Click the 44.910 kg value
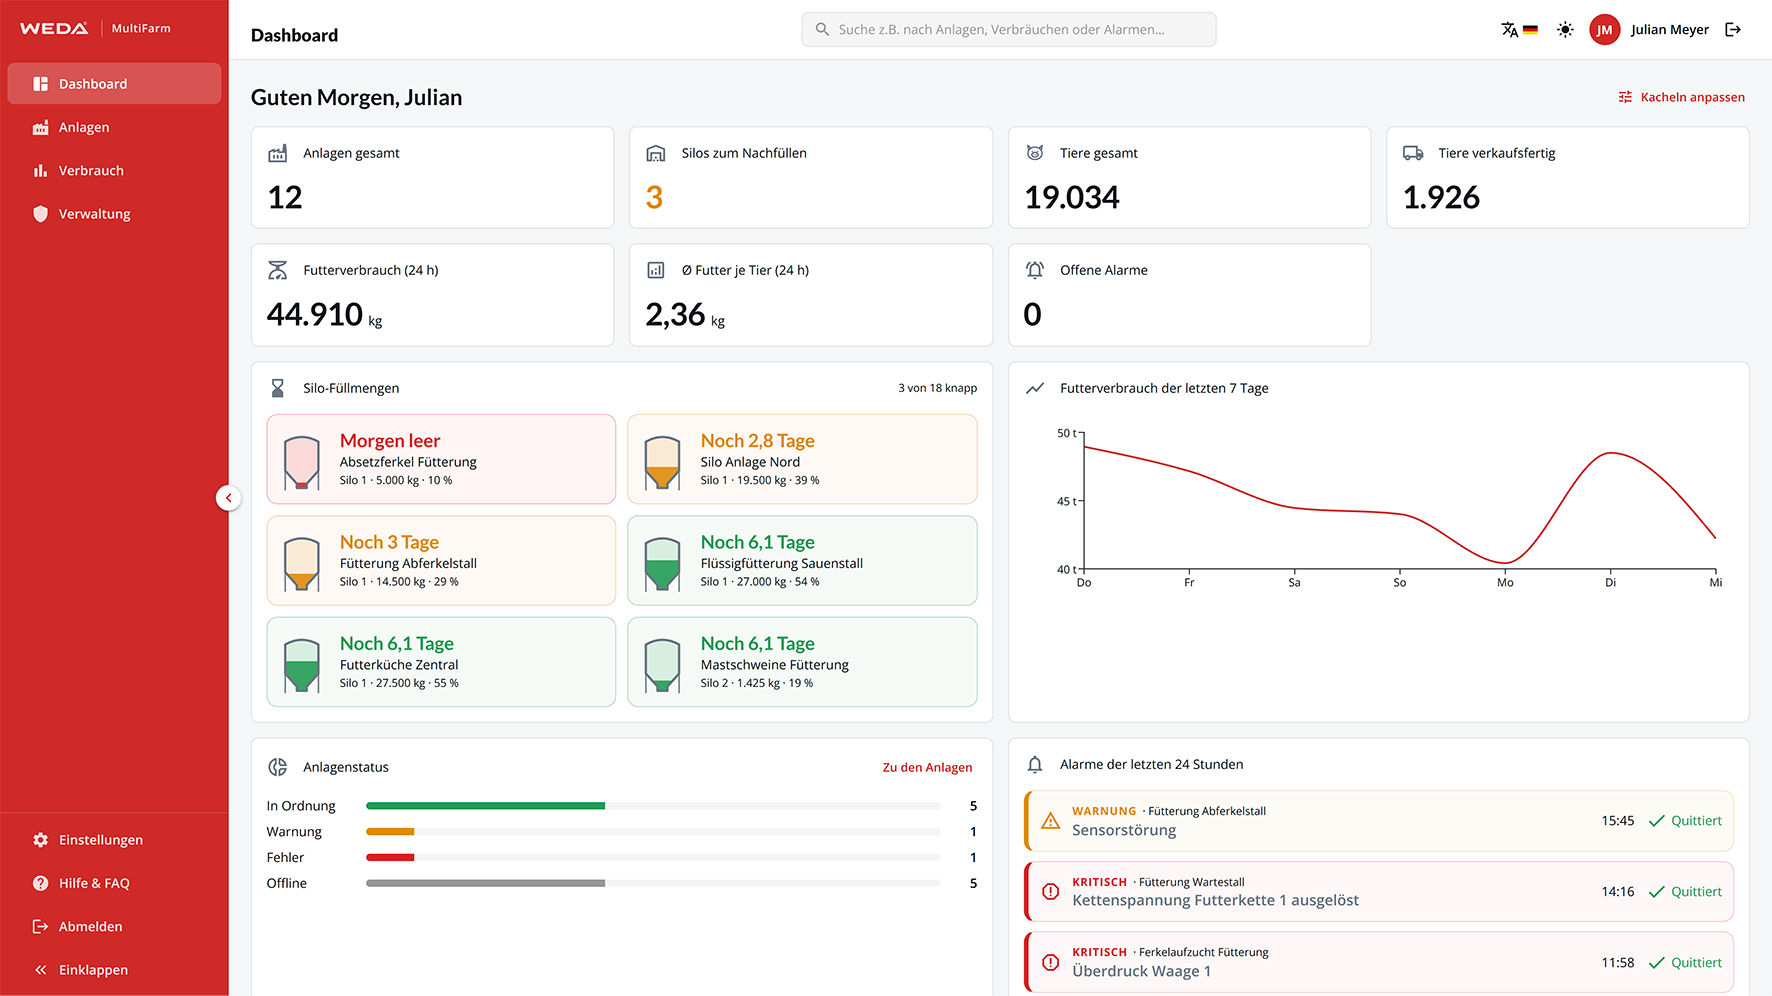Image resolution: width=1772 pixels, height=996 pixels. click(x=324, y=315)
